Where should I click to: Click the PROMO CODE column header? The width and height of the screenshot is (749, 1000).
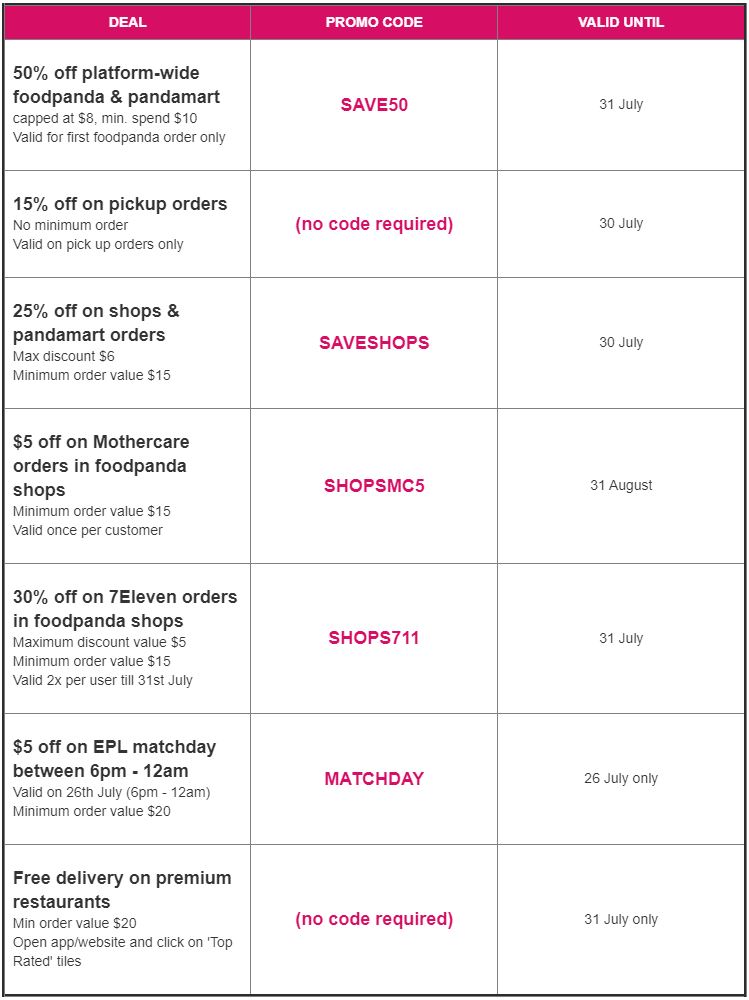(x=374, y=22)
